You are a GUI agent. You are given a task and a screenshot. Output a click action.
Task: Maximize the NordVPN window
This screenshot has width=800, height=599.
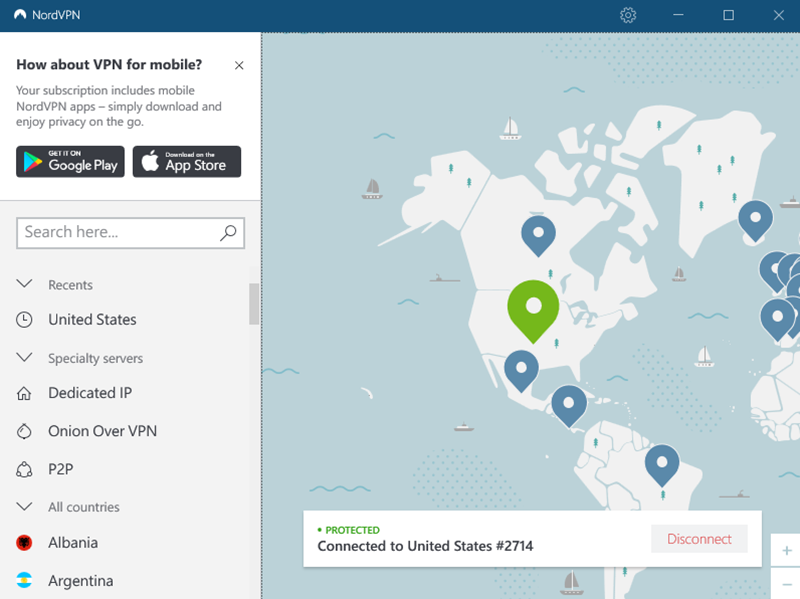pos(729,15)
